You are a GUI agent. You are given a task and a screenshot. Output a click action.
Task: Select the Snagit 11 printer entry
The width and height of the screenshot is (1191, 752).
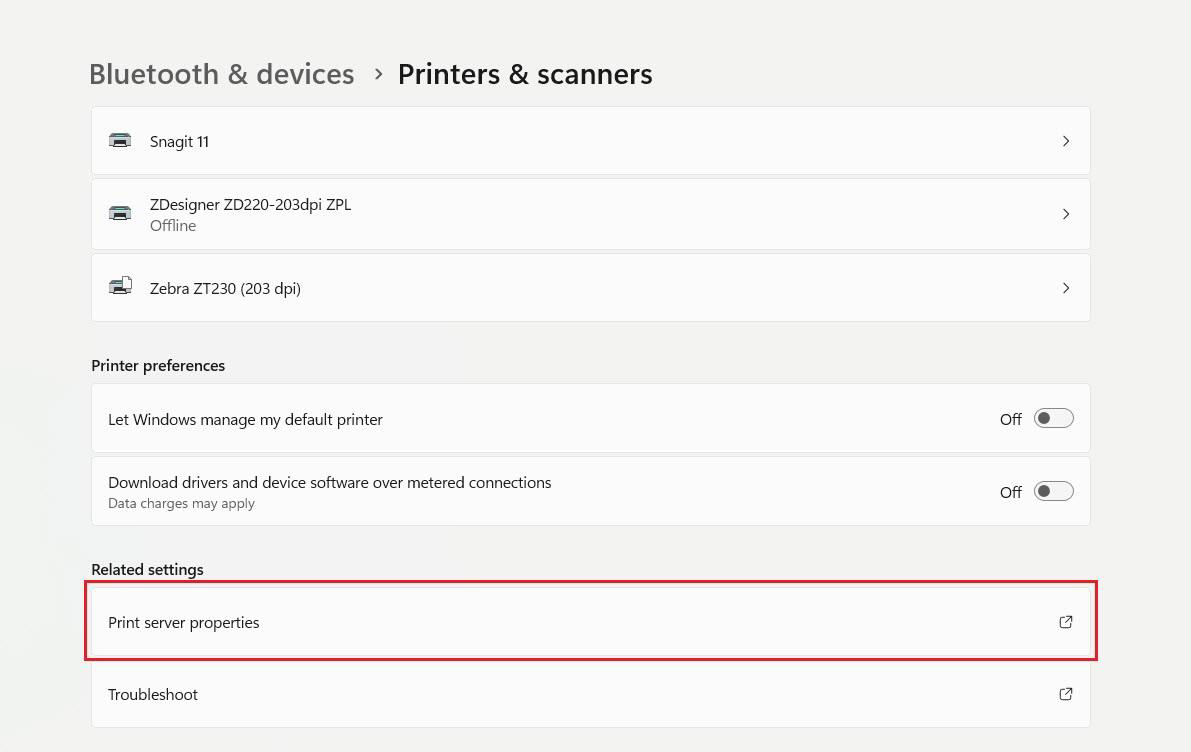(x=591, y=141)
